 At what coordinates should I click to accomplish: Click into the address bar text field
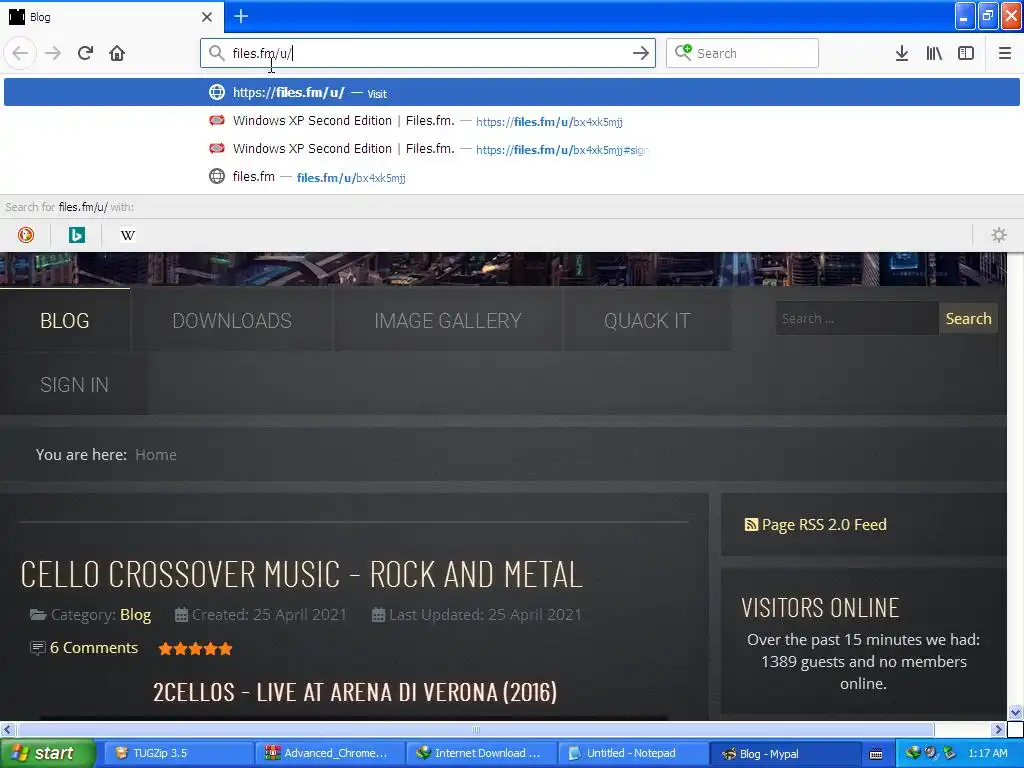(428, 53)
